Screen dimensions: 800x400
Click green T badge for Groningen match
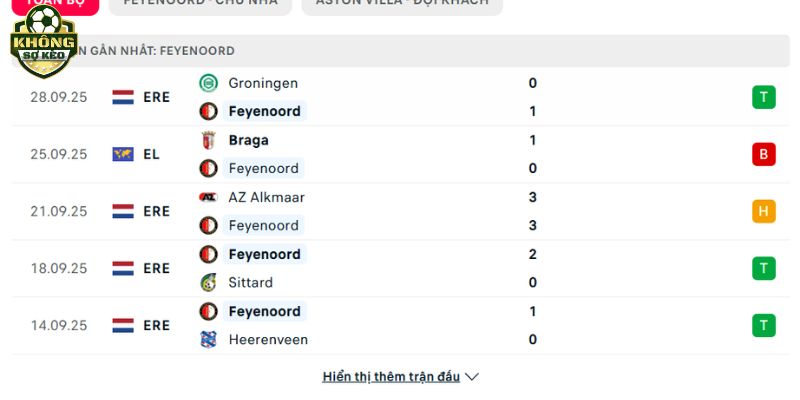tap(764, 97)
